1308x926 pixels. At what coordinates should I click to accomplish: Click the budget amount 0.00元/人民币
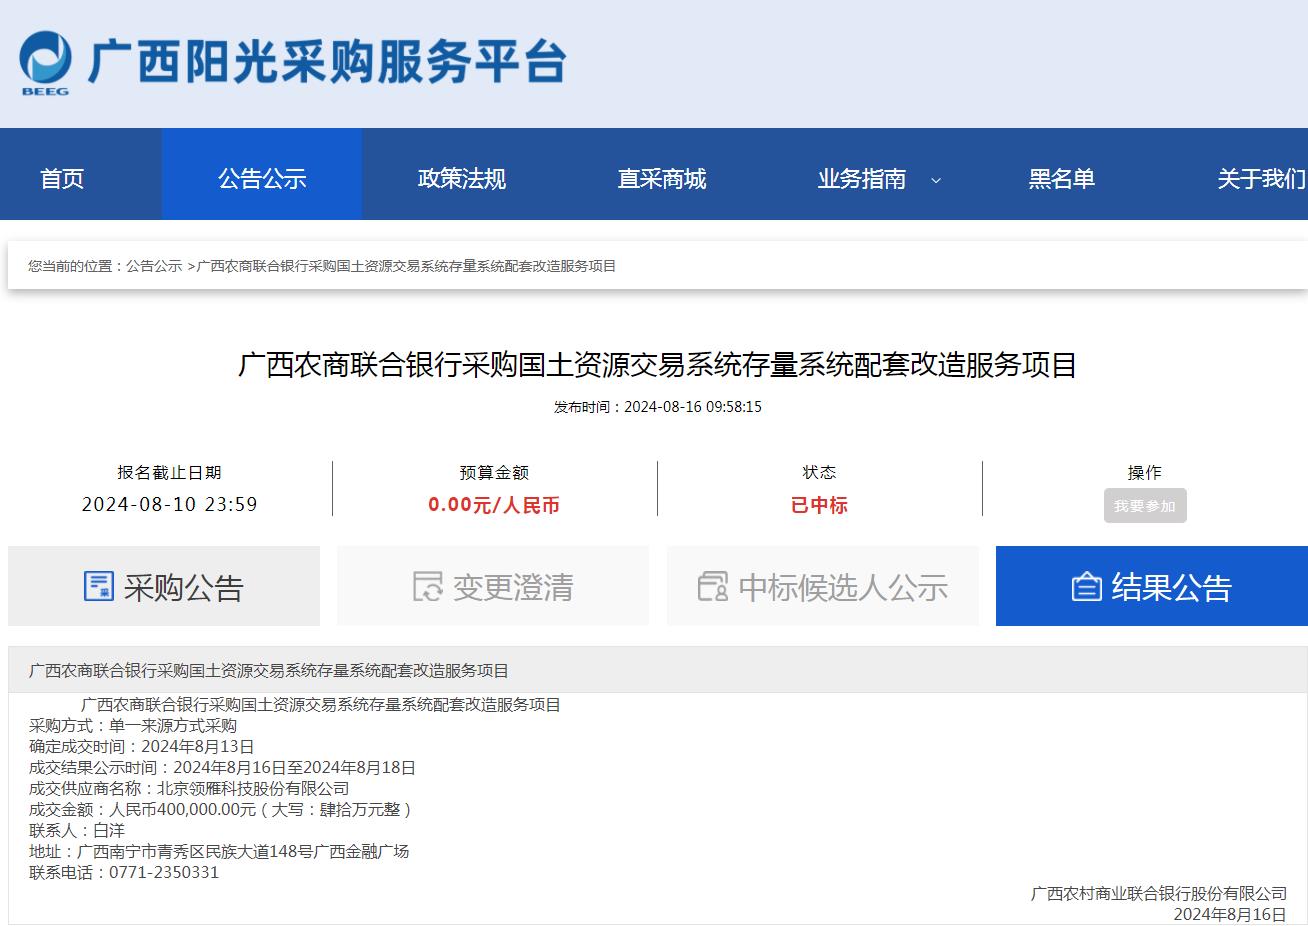tap(494, 505)
